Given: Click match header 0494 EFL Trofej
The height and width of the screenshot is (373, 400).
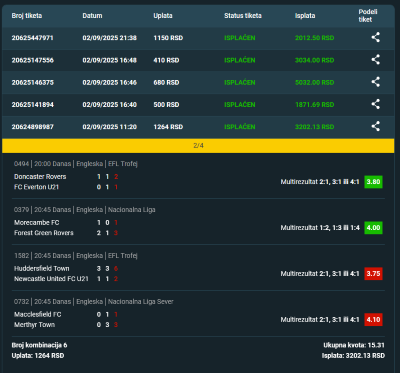Looking at the screenshot, I should pos(76,164).
